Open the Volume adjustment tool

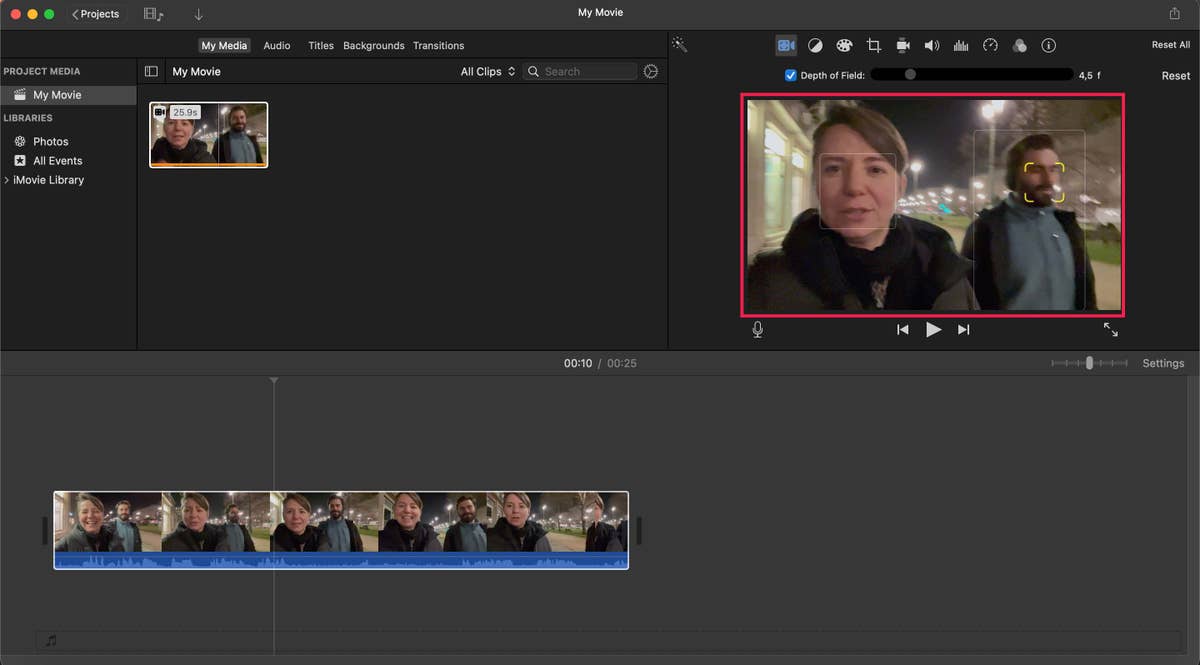[x=932, y=46]
